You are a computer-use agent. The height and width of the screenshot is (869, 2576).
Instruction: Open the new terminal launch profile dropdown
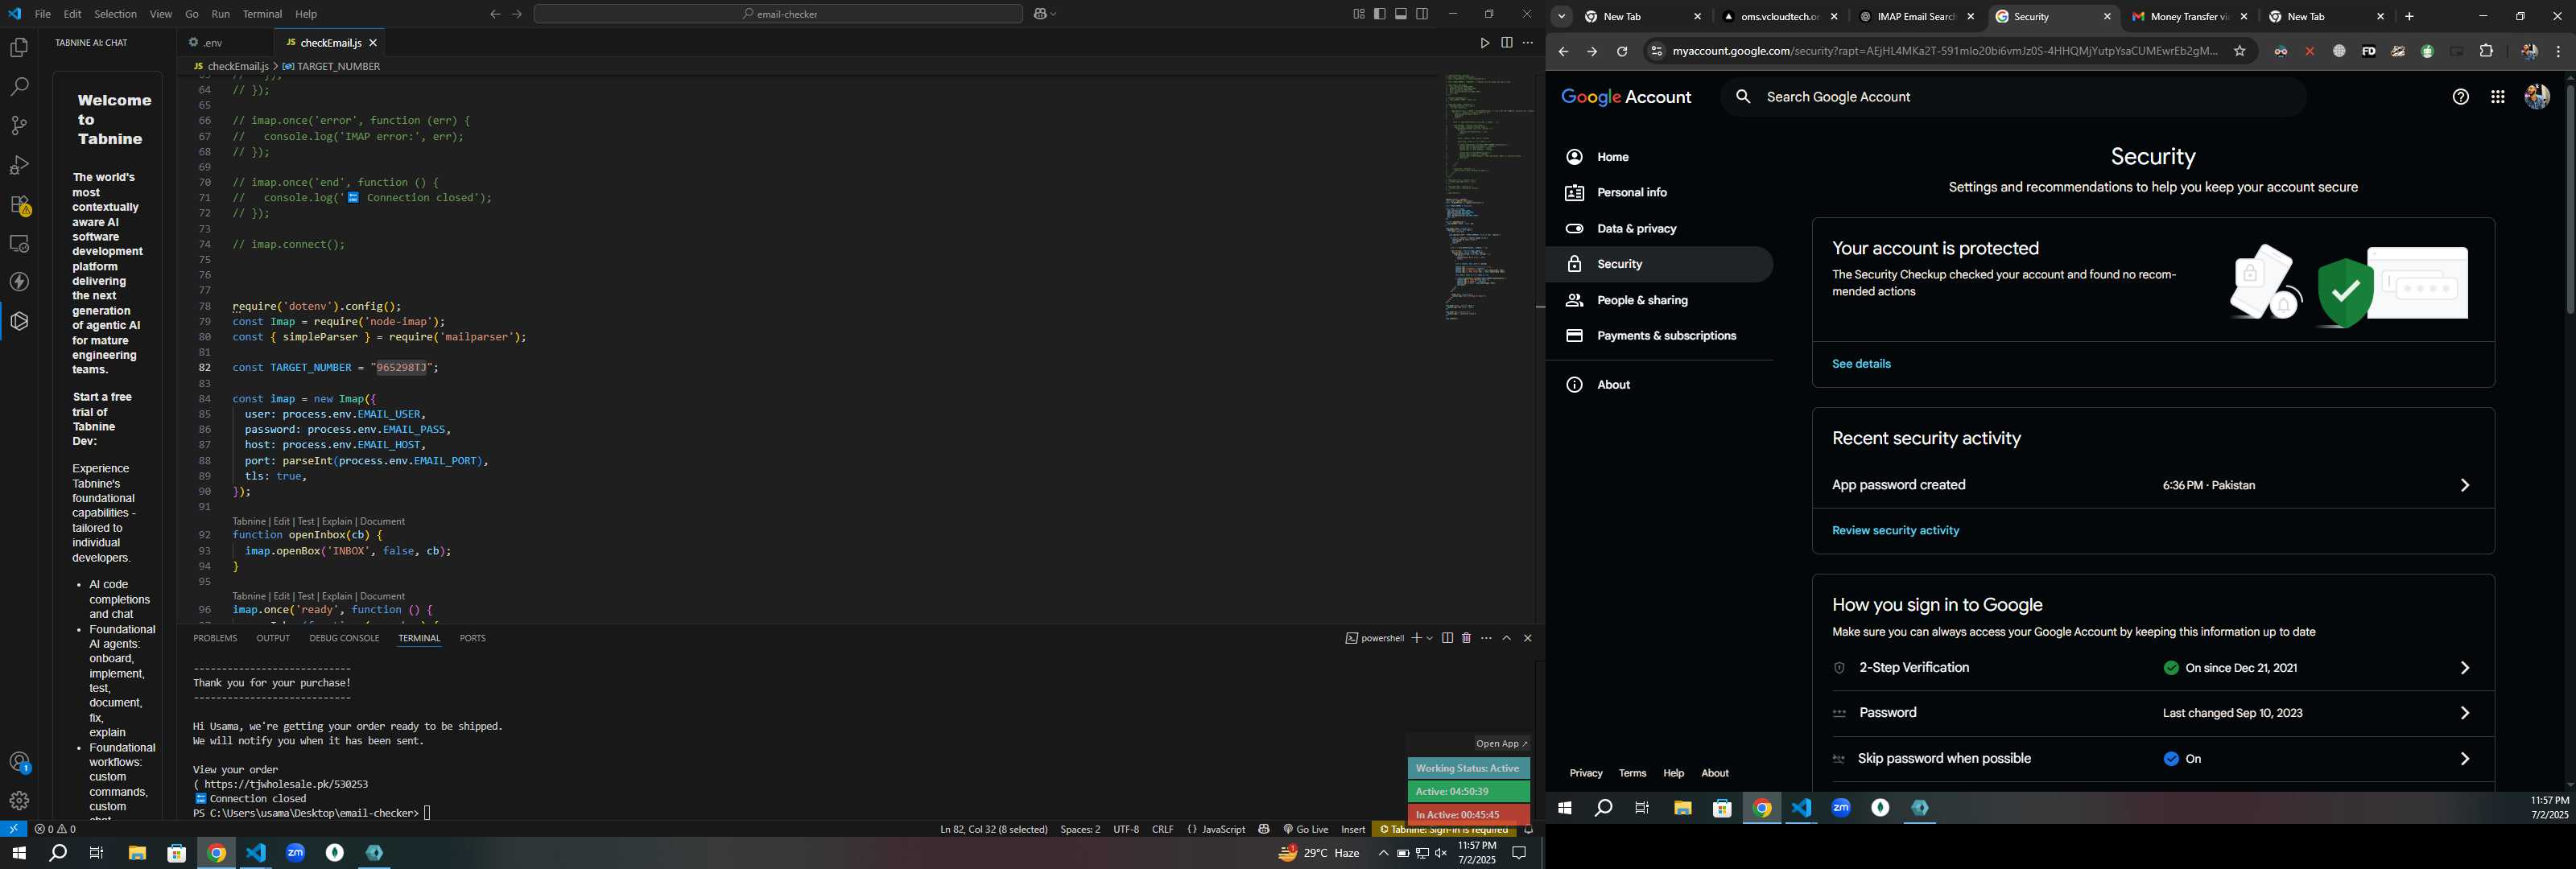pyautogui.click(x=1430, y=638)
